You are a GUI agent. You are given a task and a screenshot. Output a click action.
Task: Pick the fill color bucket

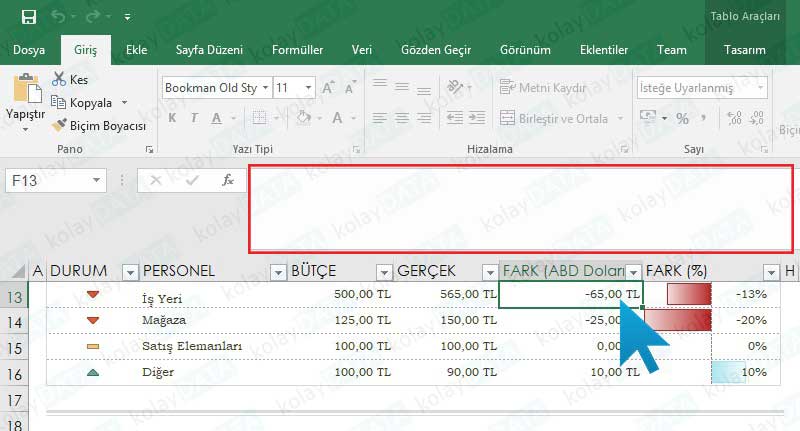tap(304, 118)
